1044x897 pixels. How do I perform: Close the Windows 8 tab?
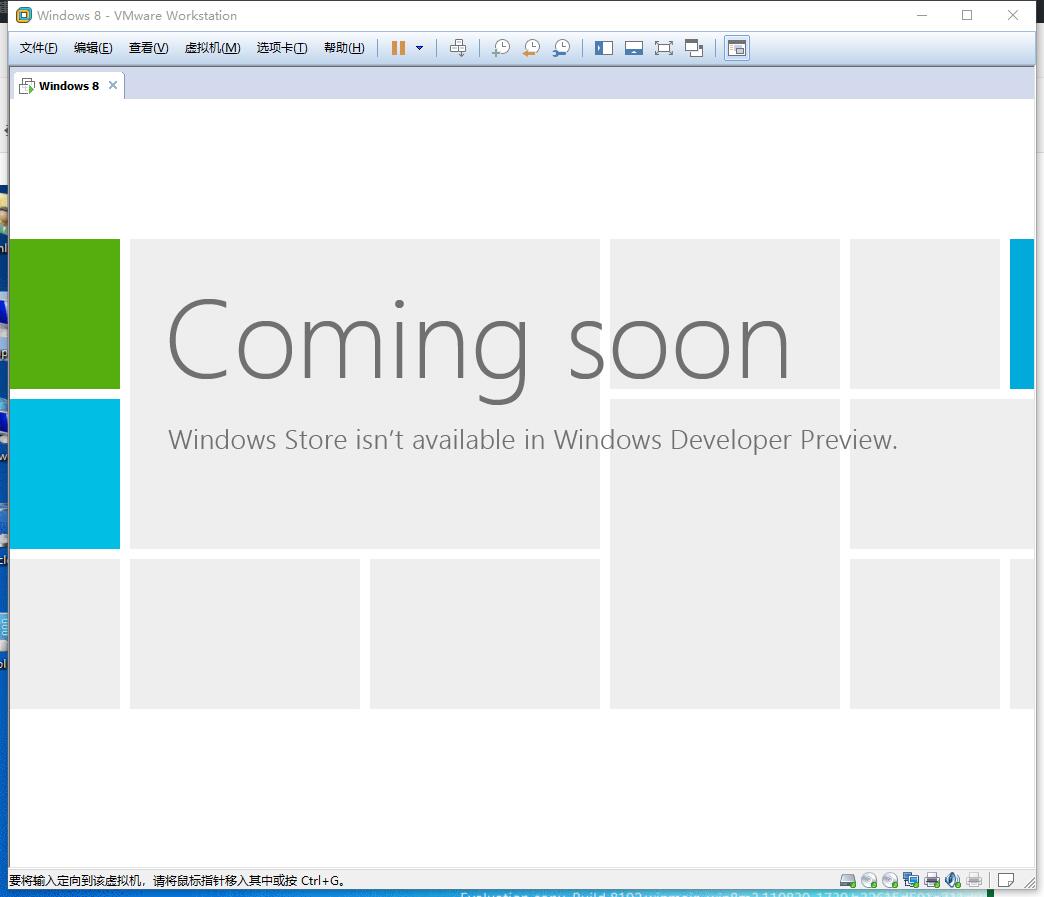113,85
